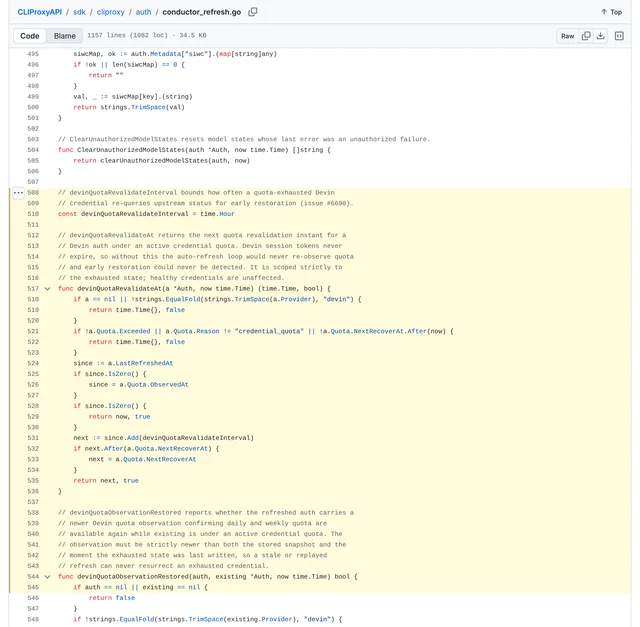
Task: Select line number 536
Action: [x=33, y=491]
